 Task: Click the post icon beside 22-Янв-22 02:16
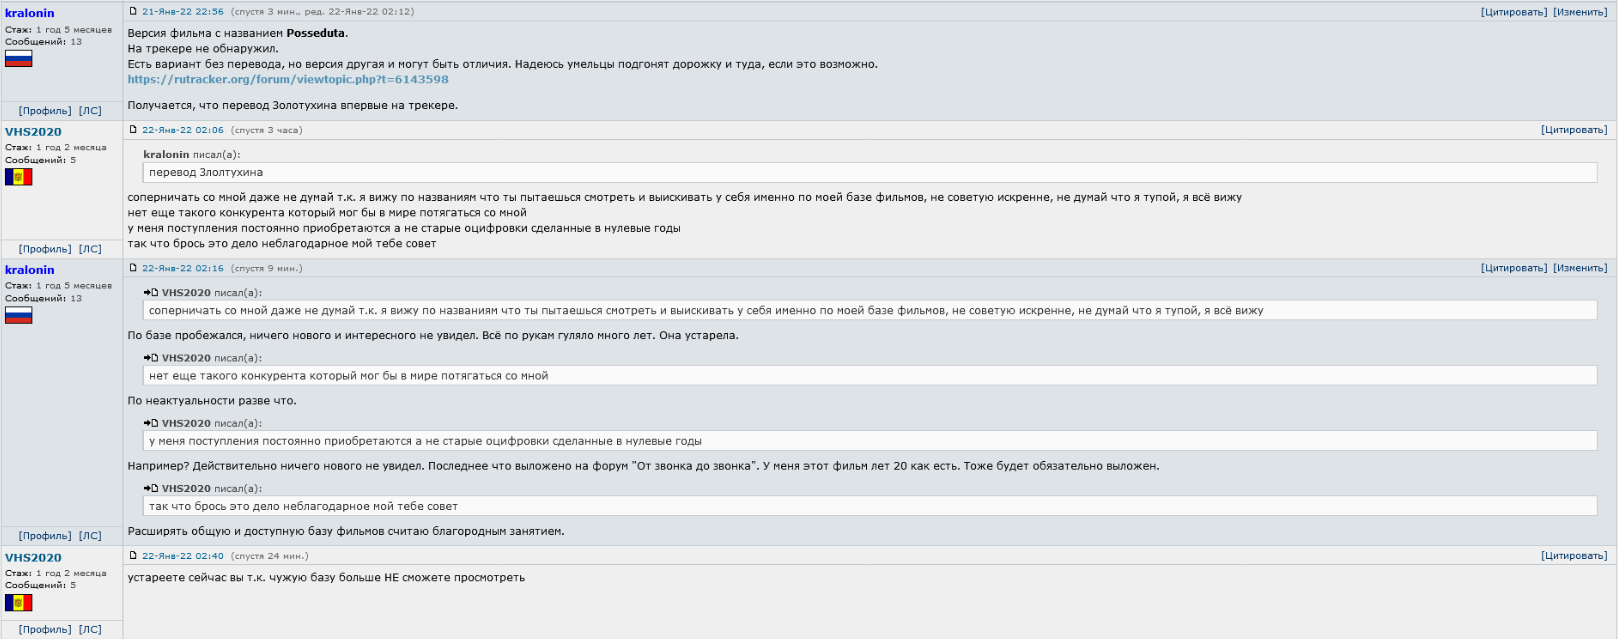[x=133, y=268]
